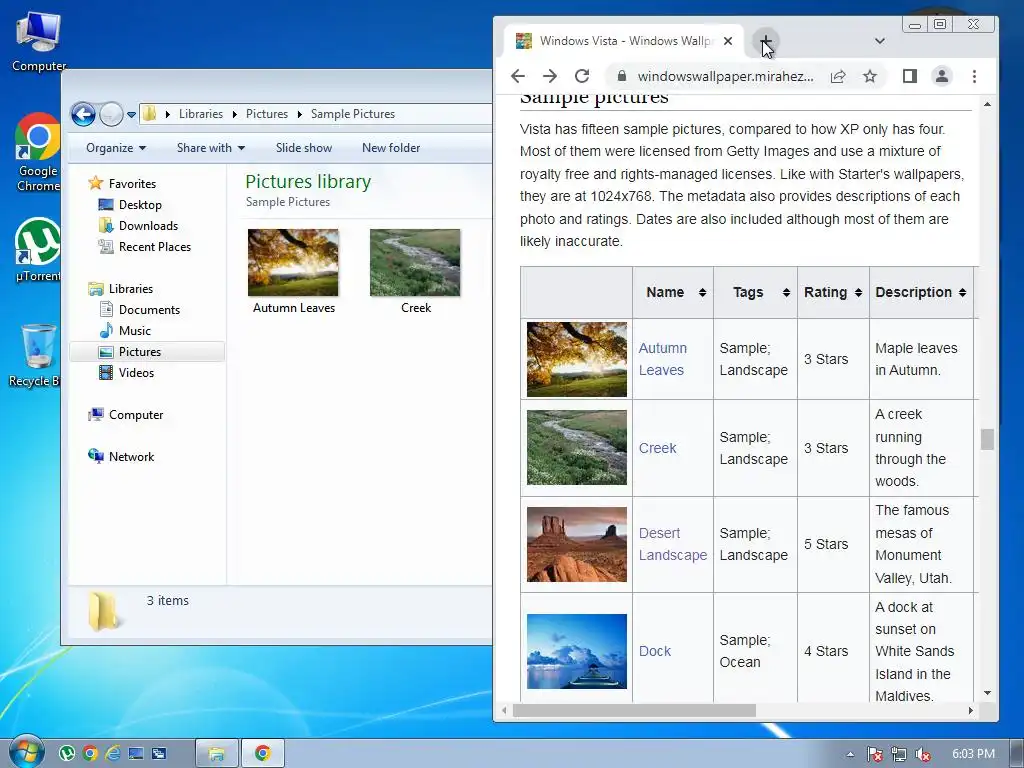Reload the Chrome page

(582, 76)
